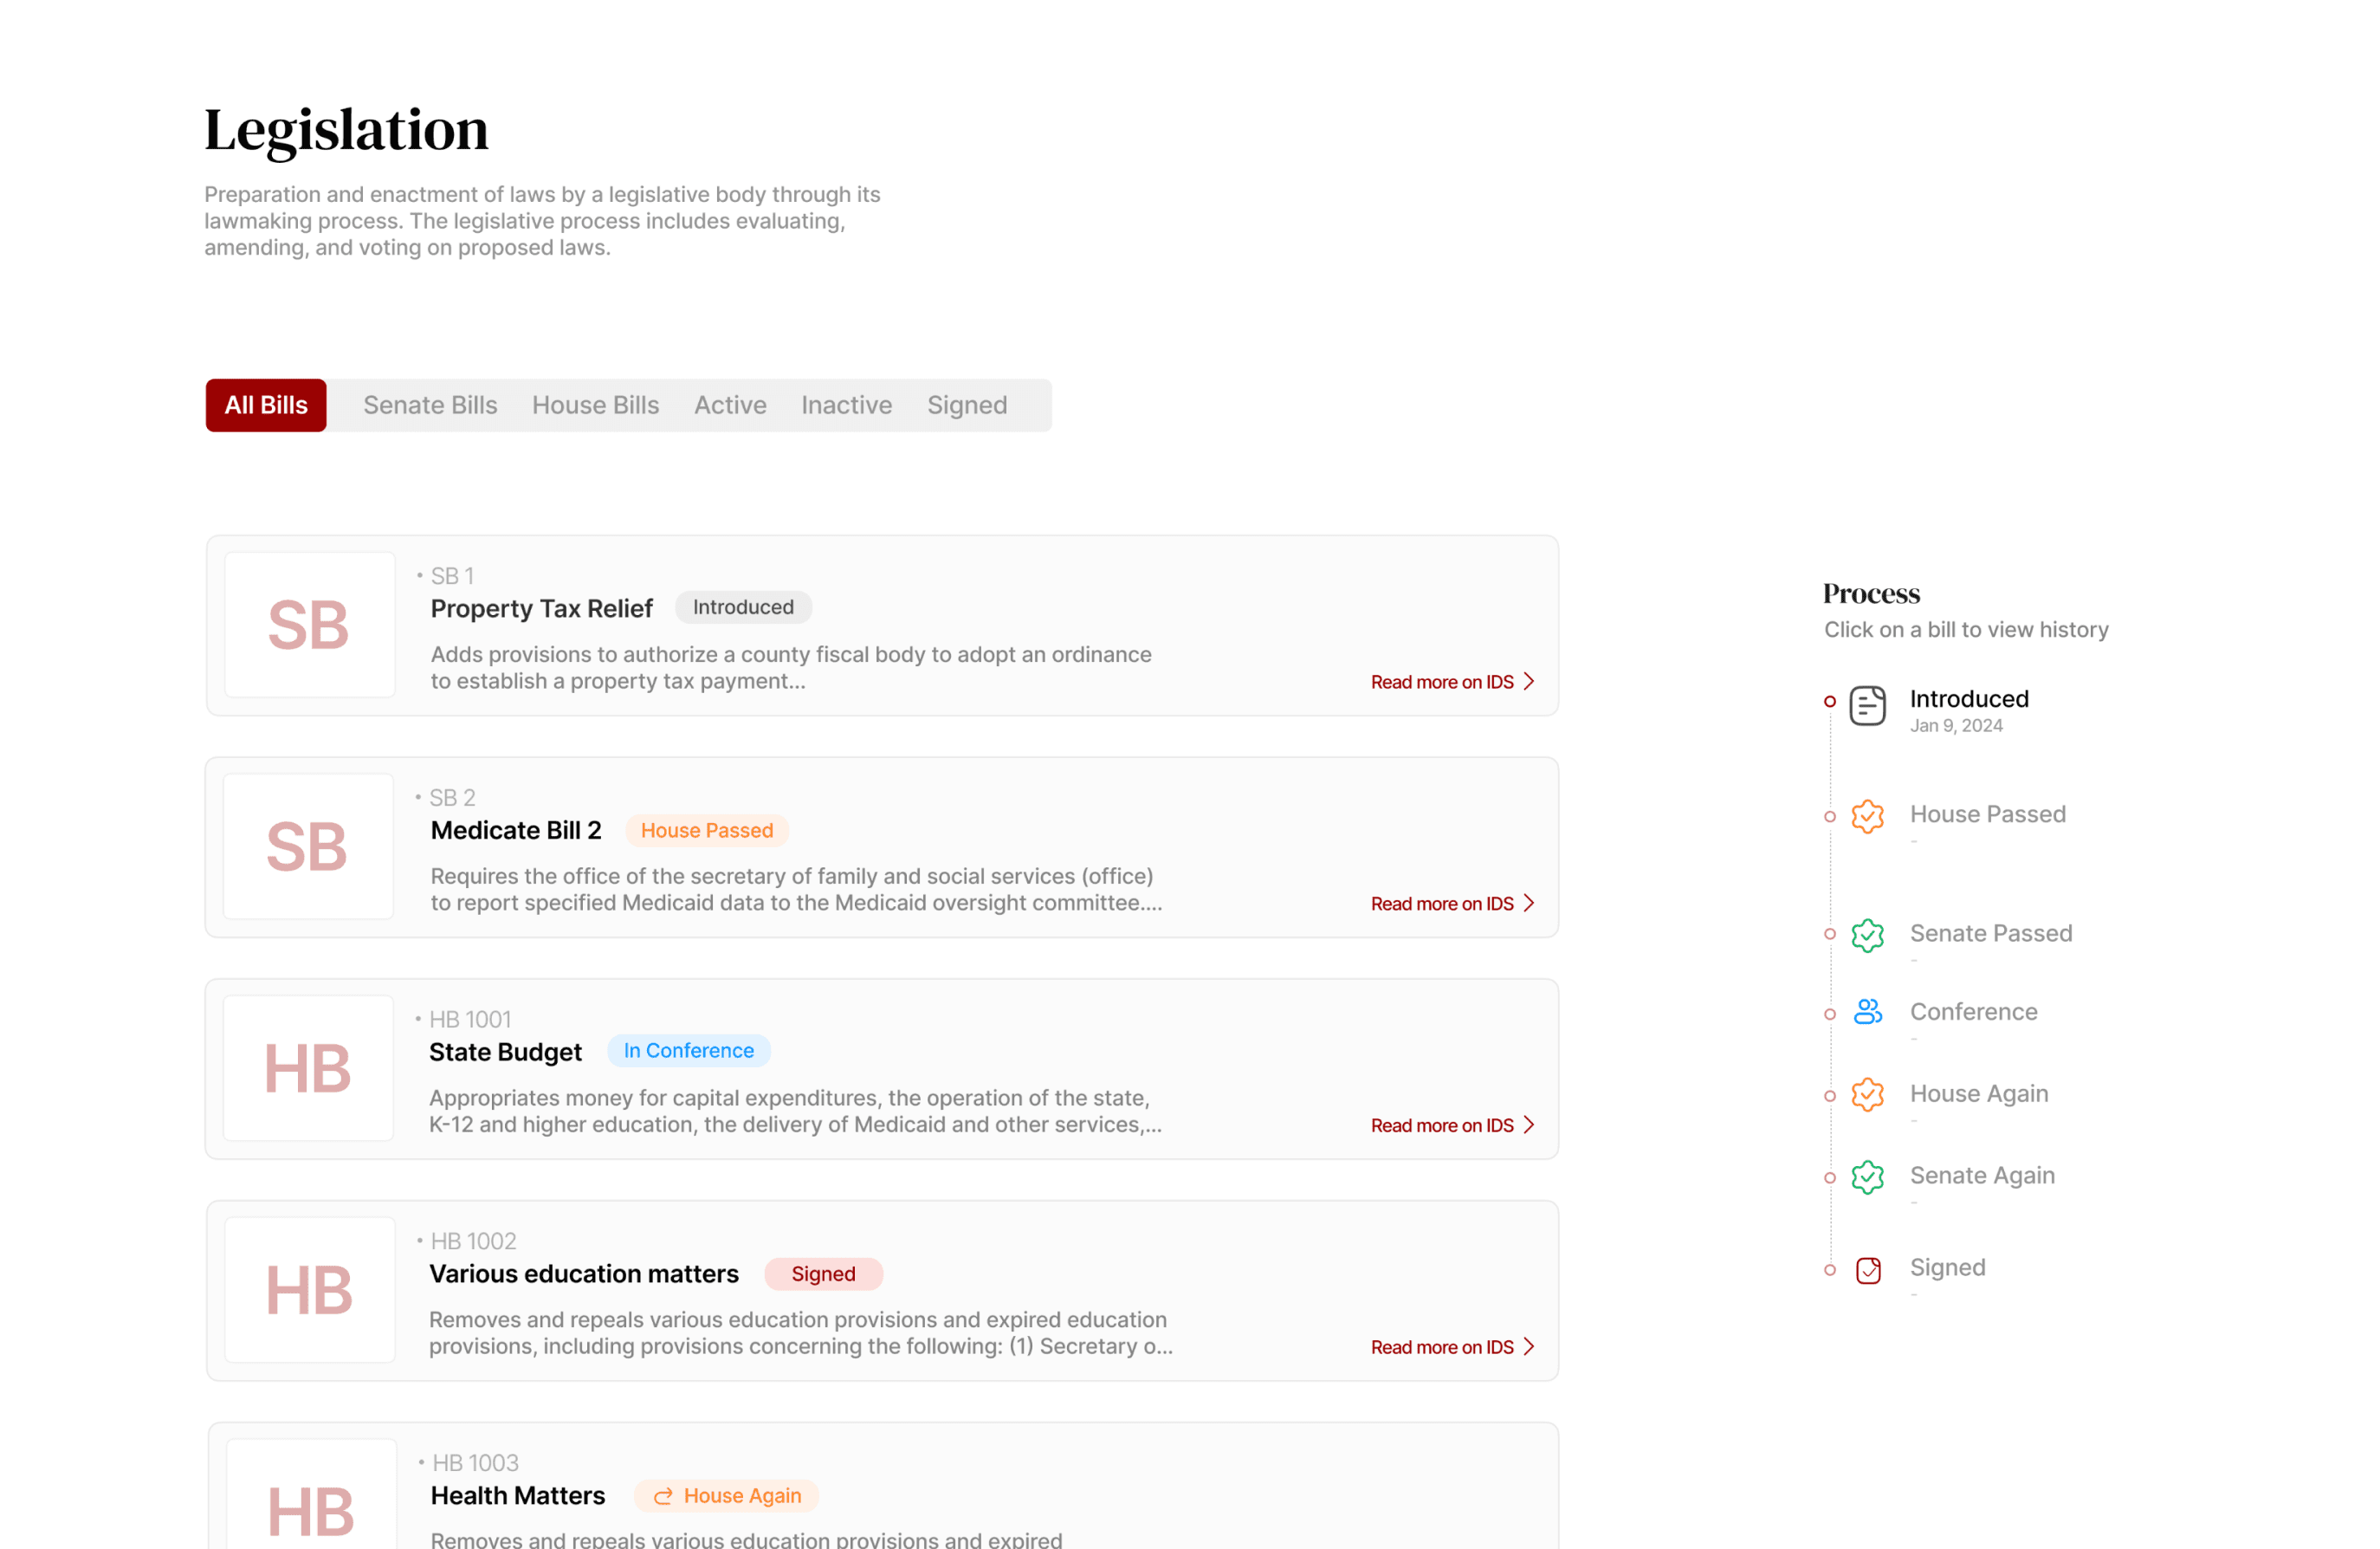Click the Introduced timeline marker dot
The image size is (2380, 1549).
pos(1829,701)
